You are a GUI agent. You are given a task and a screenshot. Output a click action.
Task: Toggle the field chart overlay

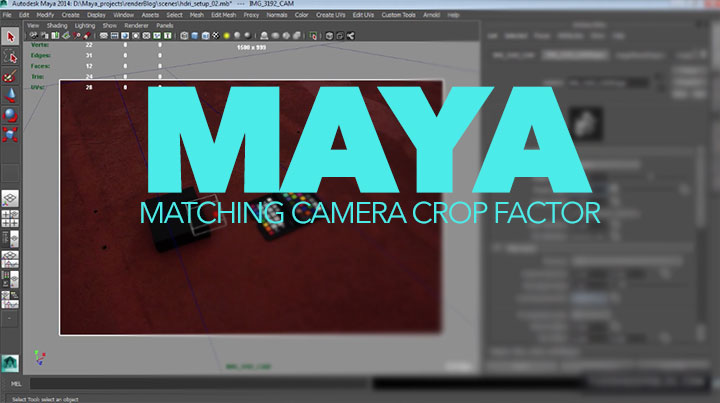pos(146,36)
